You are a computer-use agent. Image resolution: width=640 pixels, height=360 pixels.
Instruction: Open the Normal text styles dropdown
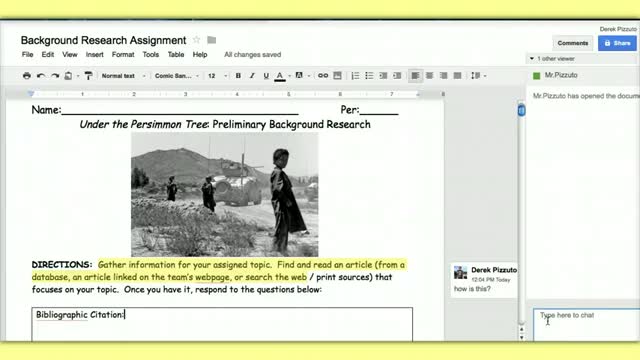pyautogui.click(x=123, y=76)
